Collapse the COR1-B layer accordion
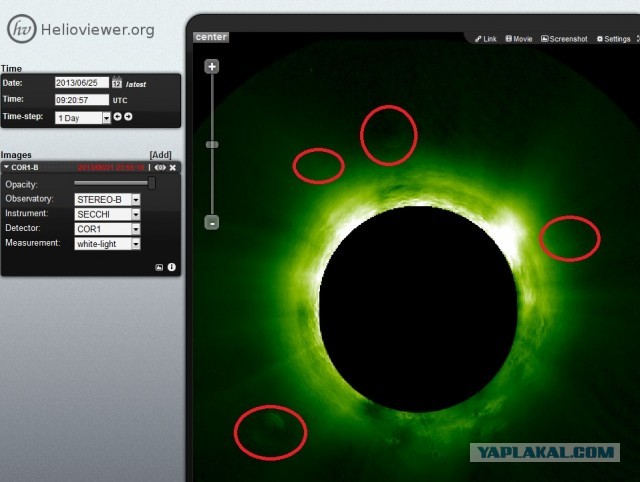 pyautogui.click(x=7, y=167)
